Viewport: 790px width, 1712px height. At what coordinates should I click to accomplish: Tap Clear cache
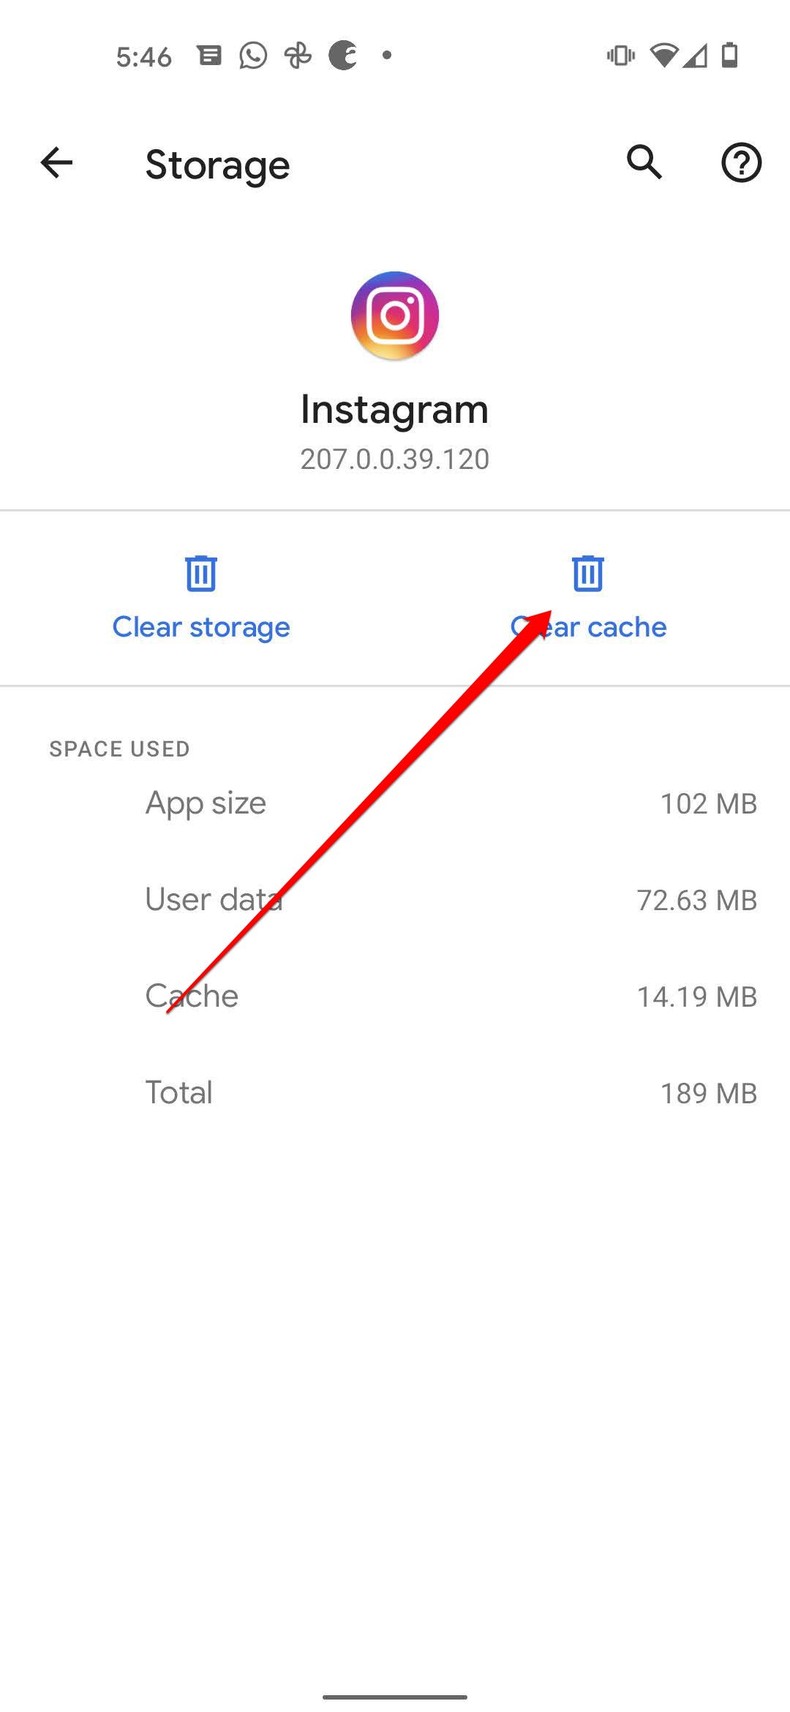588,626
